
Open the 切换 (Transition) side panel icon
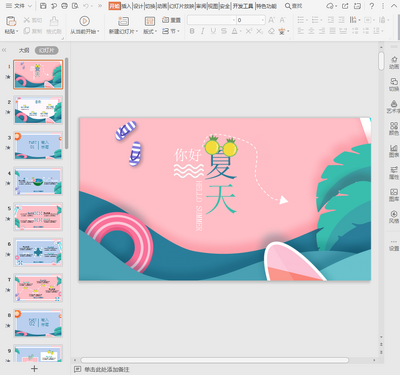[x=394, y=84]
